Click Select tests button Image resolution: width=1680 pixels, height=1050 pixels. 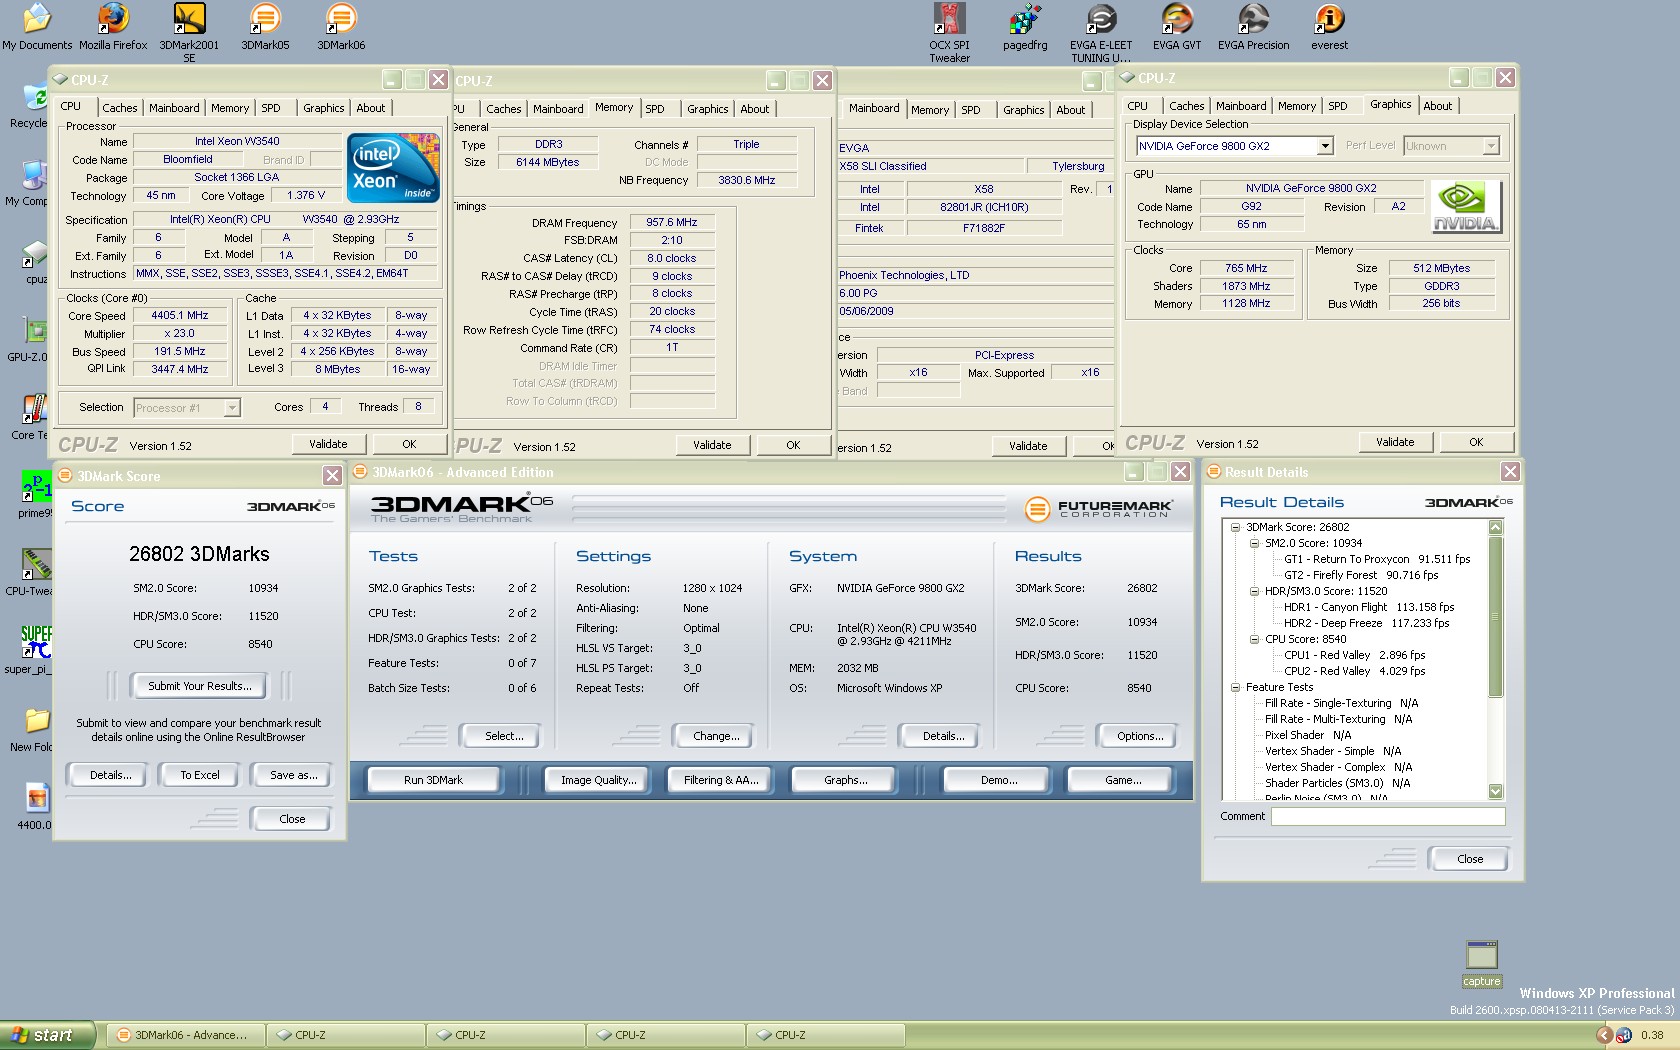[504, 736]
